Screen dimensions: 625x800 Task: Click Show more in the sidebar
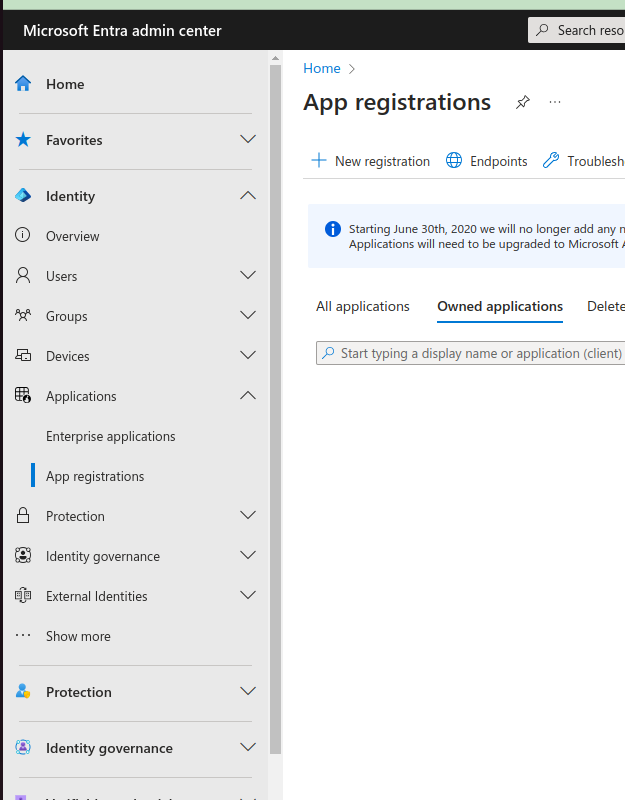point(78,636)
